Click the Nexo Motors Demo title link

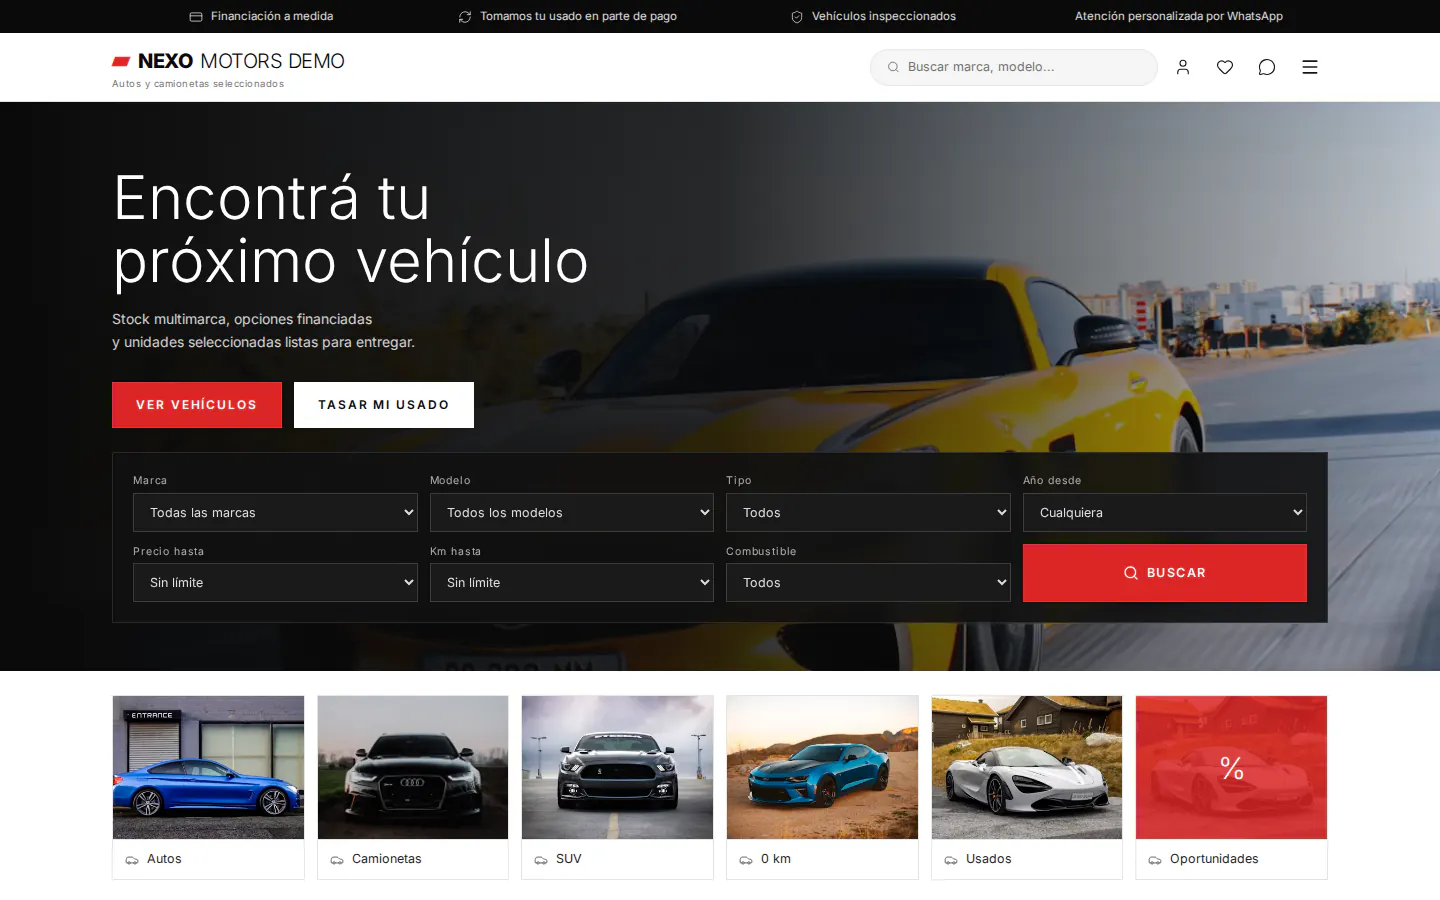(241, 61)
